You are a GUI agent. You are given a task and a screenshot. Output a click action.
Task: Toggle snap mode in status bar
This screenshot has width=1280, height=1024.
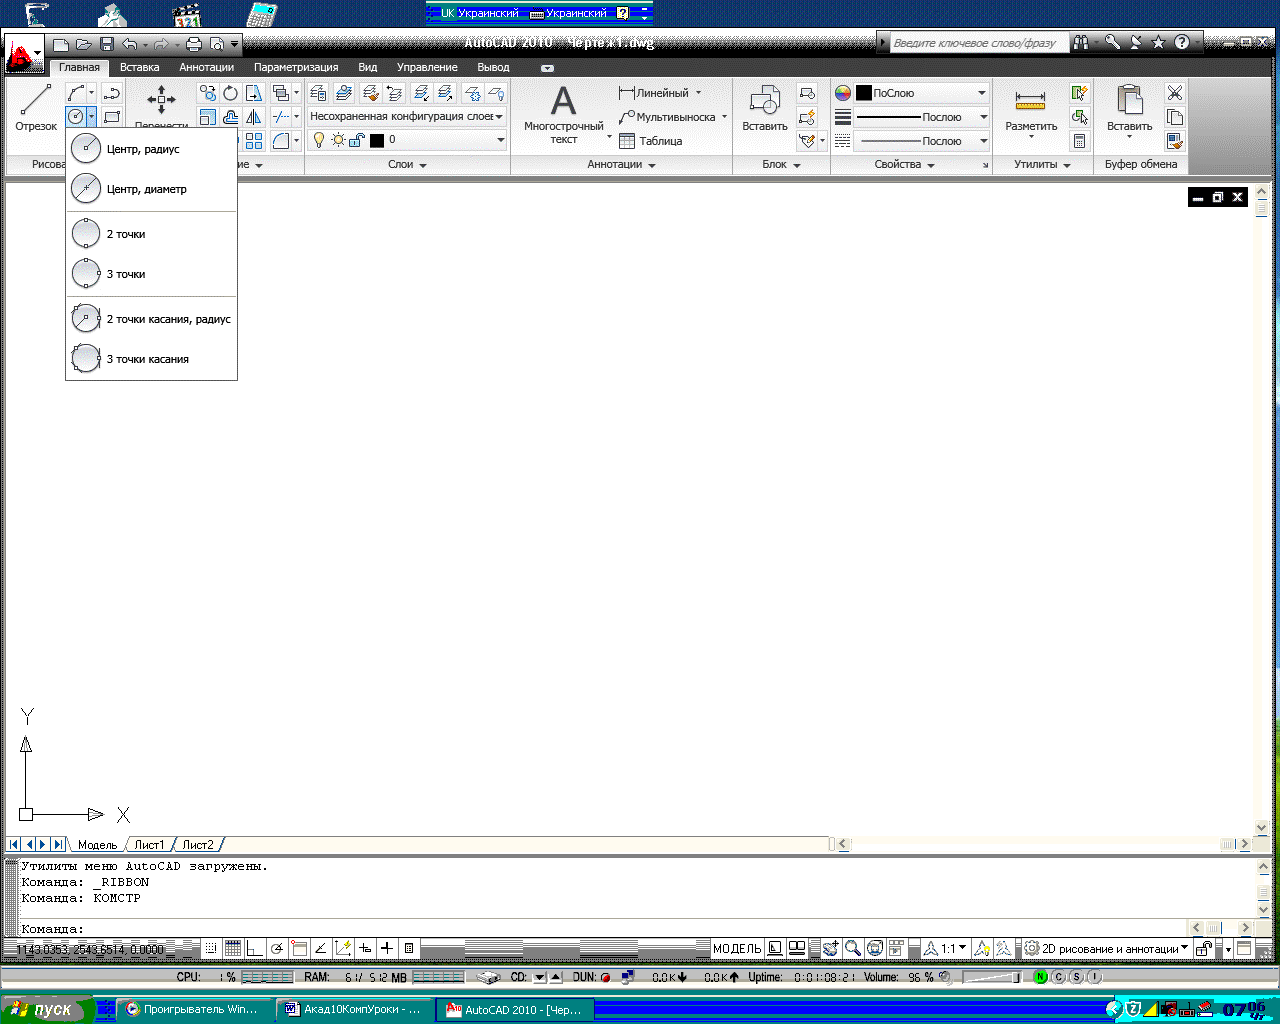pyautogui.click(x=211, y=948)
